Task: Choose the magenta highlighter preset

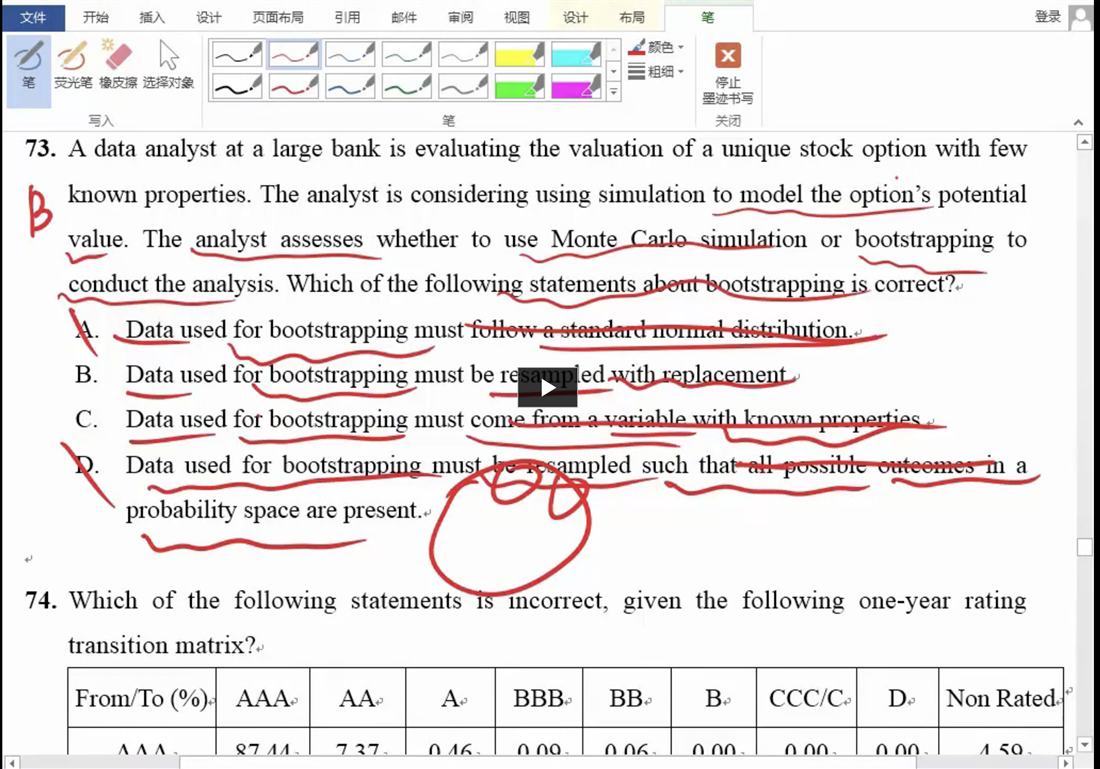Action: click(x=575, y=86)
